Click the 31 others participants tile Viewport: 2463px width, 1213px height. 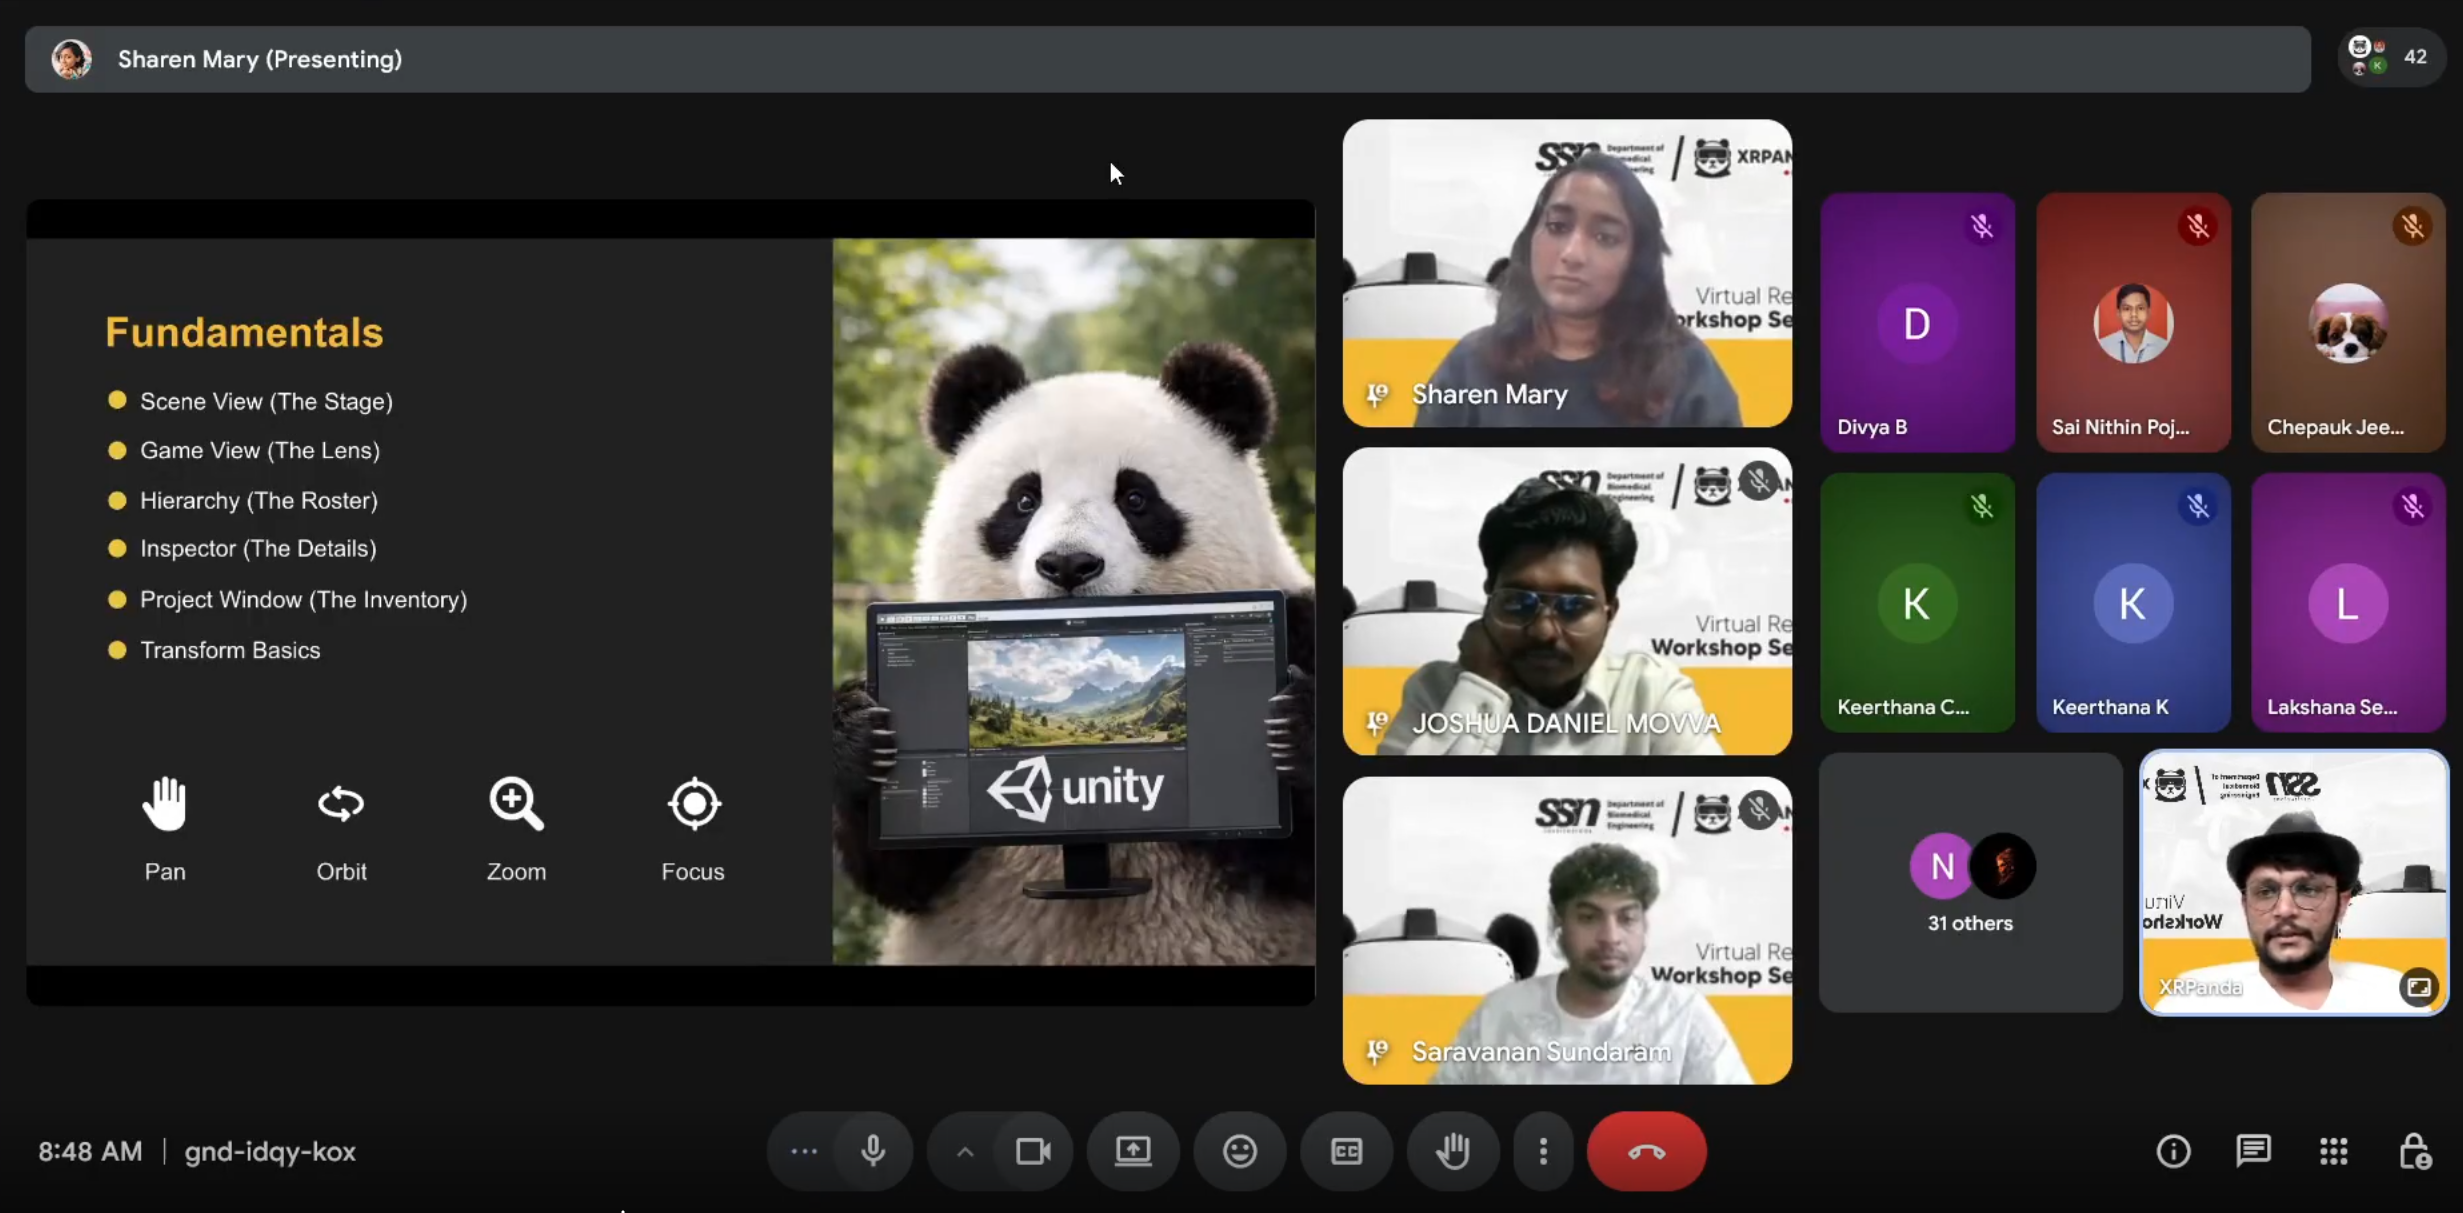pyautogui.click(x=1970, y=882)
